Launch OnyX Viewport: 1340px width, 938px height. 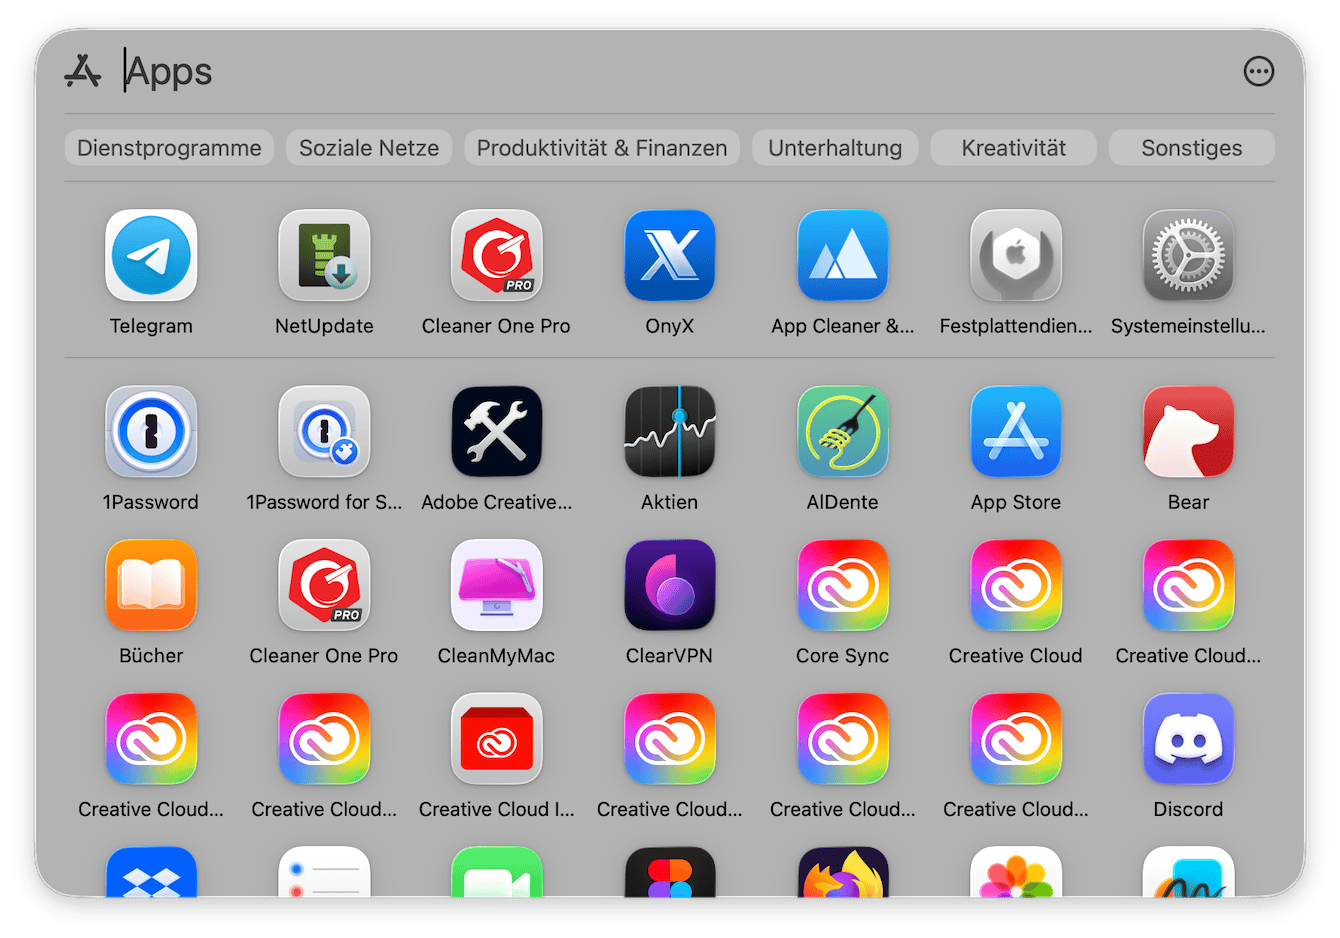click(x=669, y=255)
